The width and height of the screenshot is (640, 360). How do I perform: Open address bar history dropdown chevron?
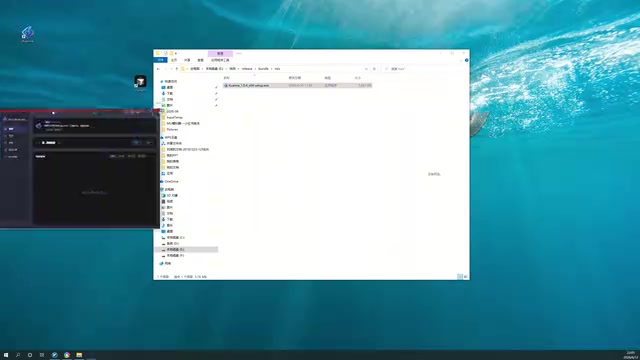[366, 69]
